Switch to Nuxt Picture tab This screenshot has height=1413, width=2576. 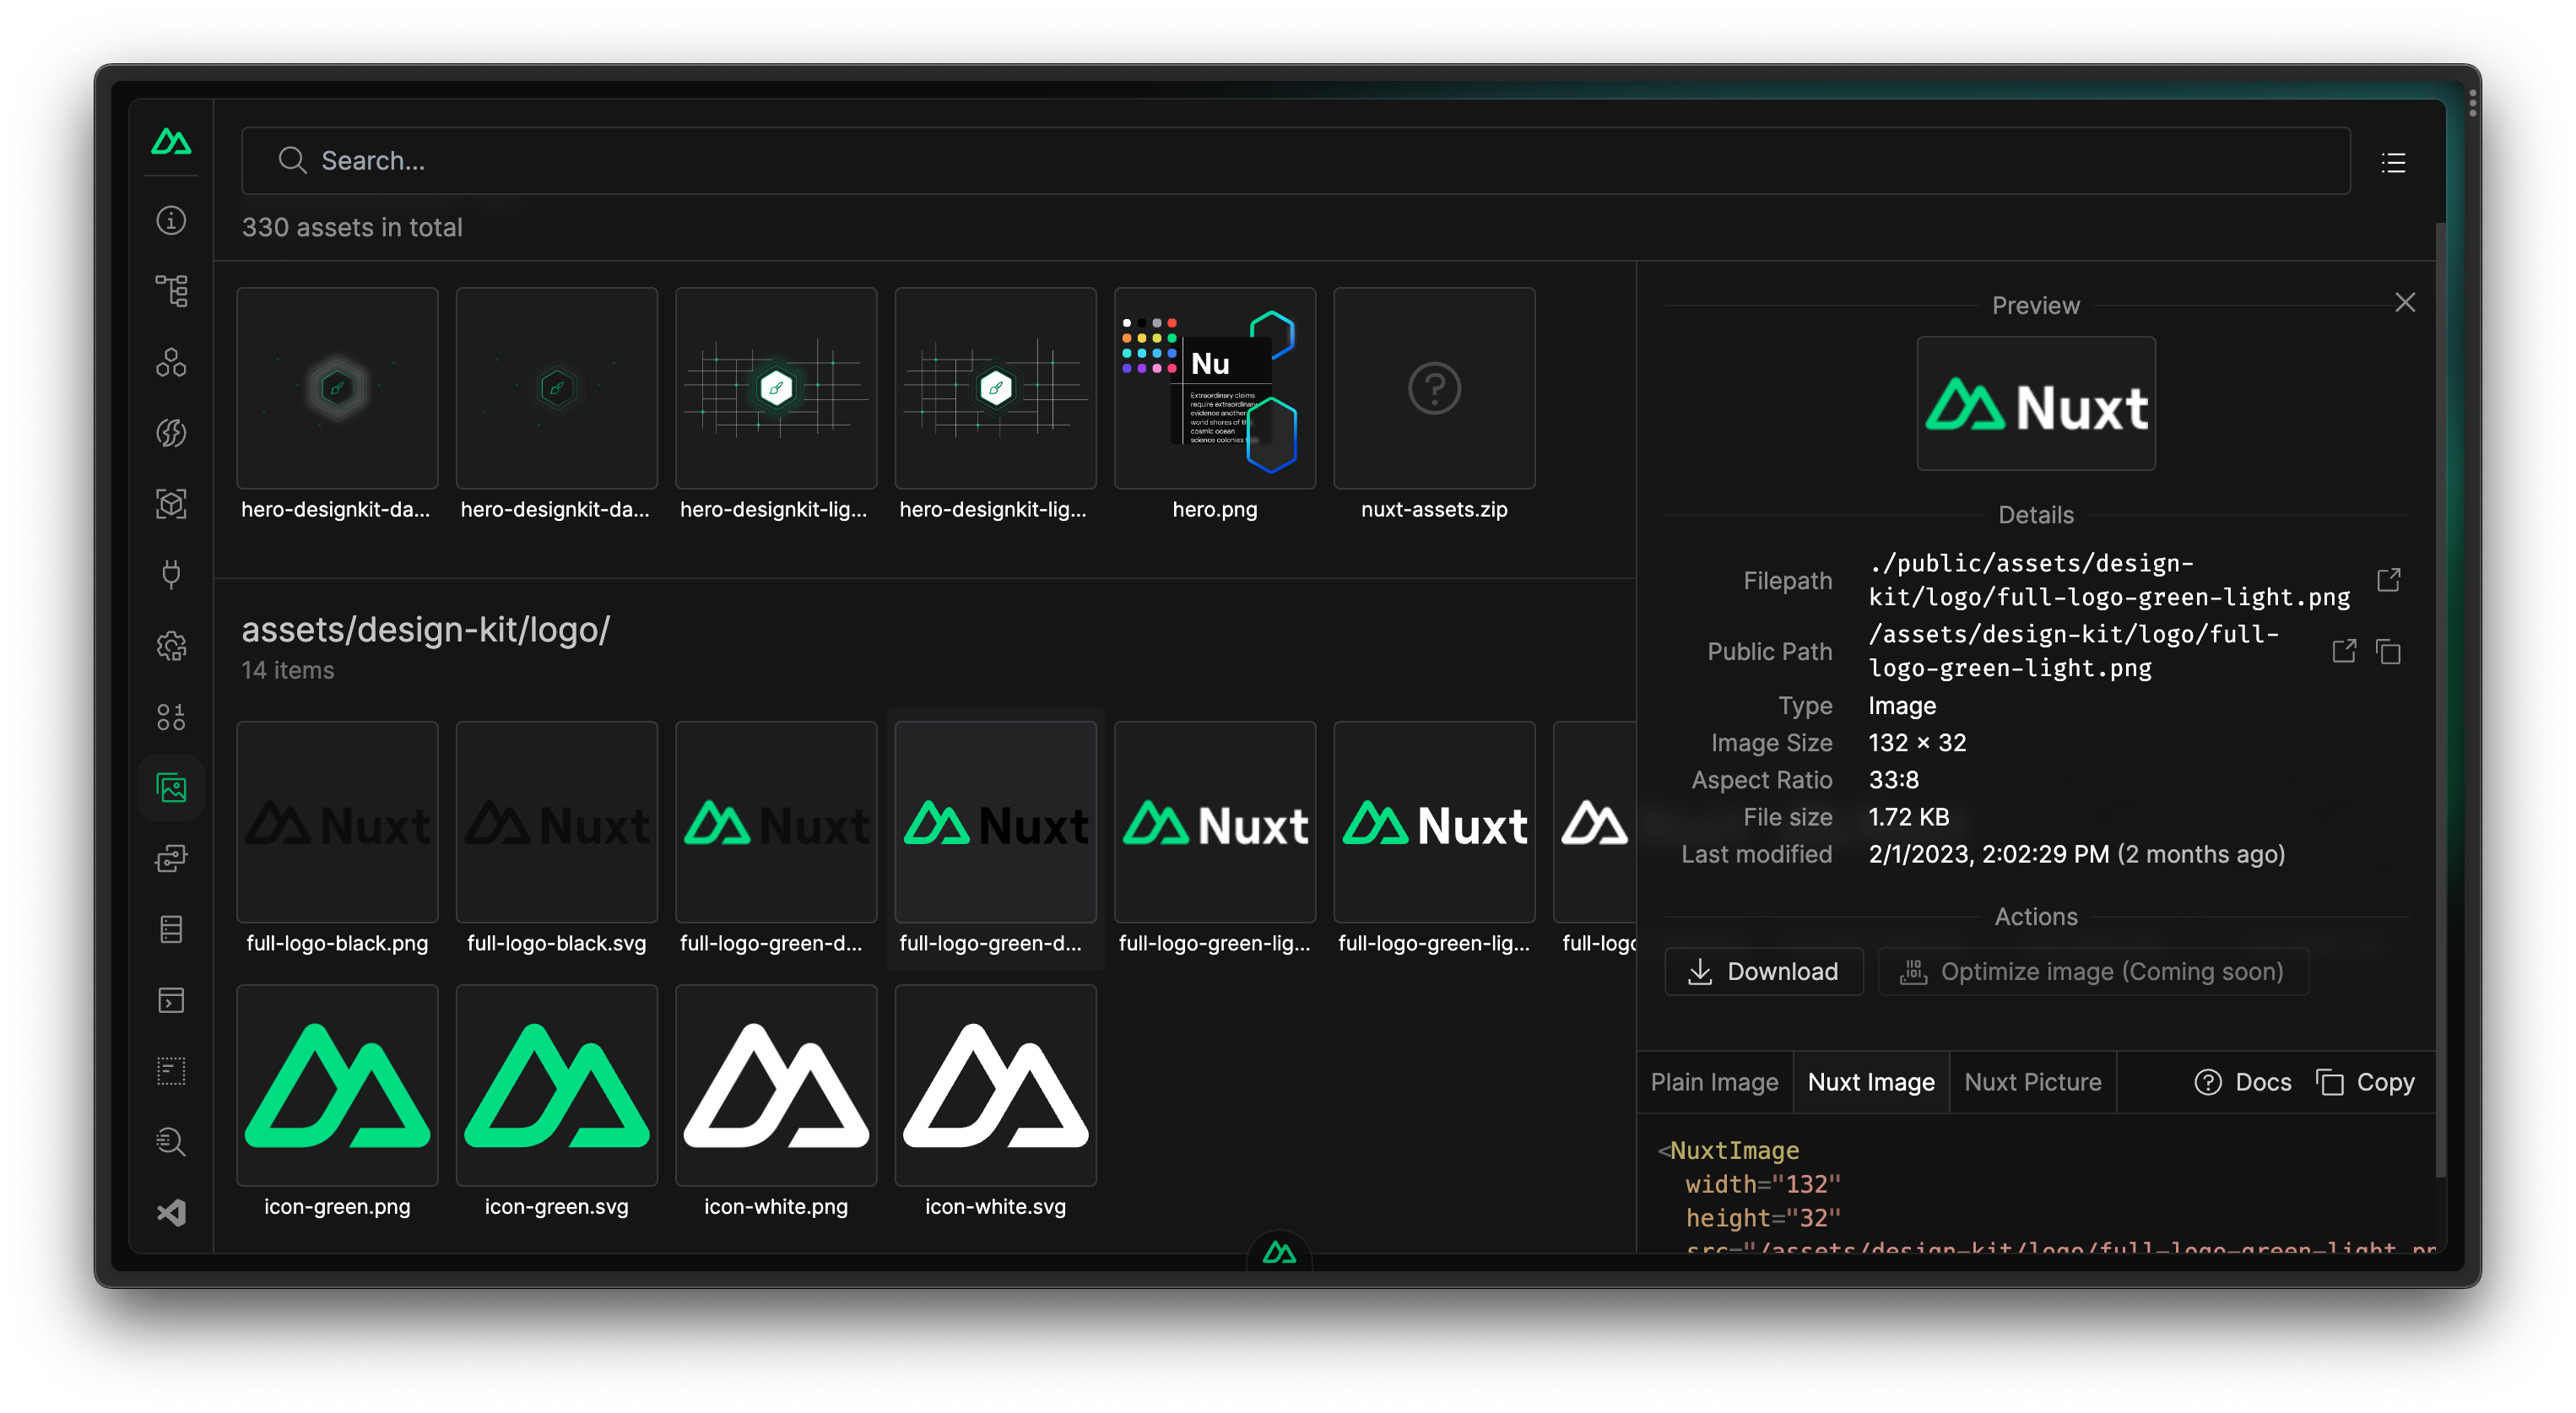point(2033,1080)
